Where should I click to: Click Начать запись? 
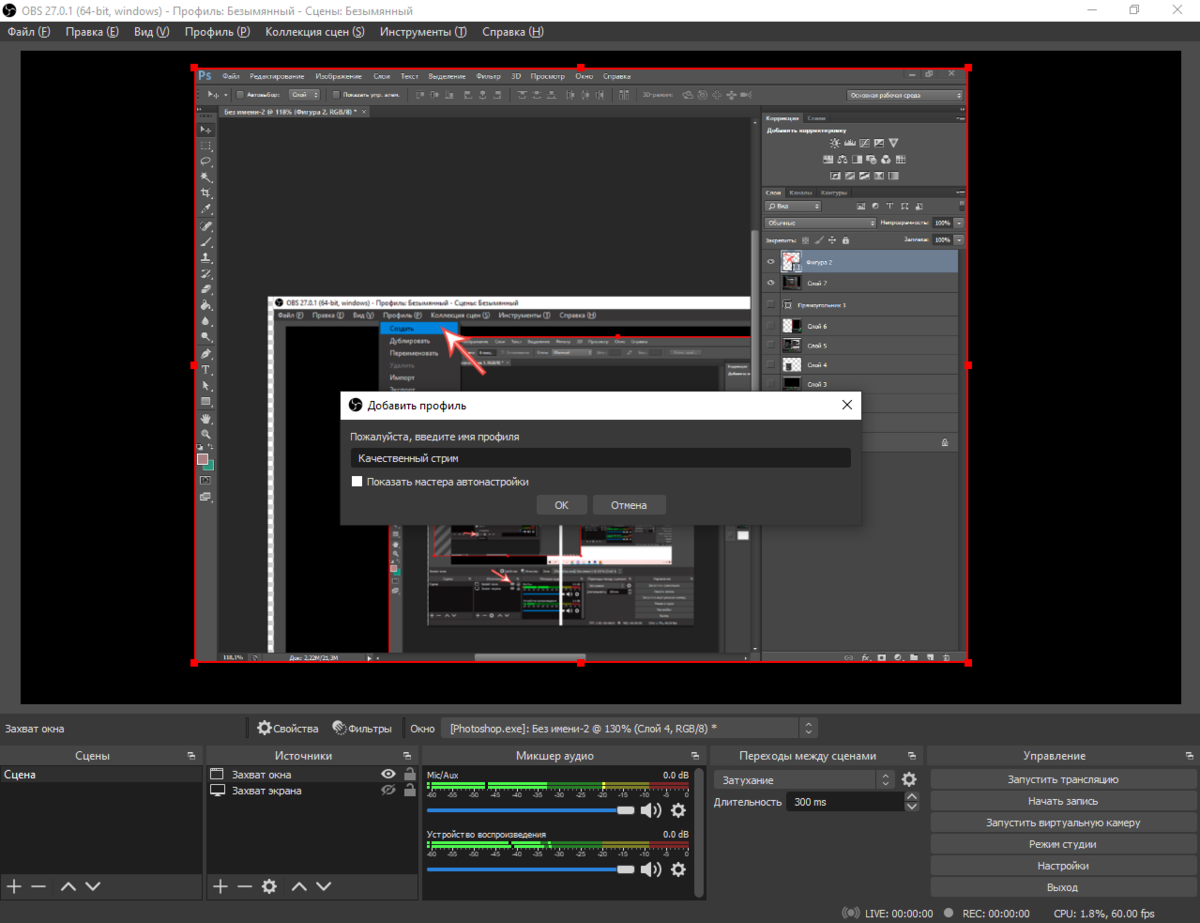[1063, 801]
